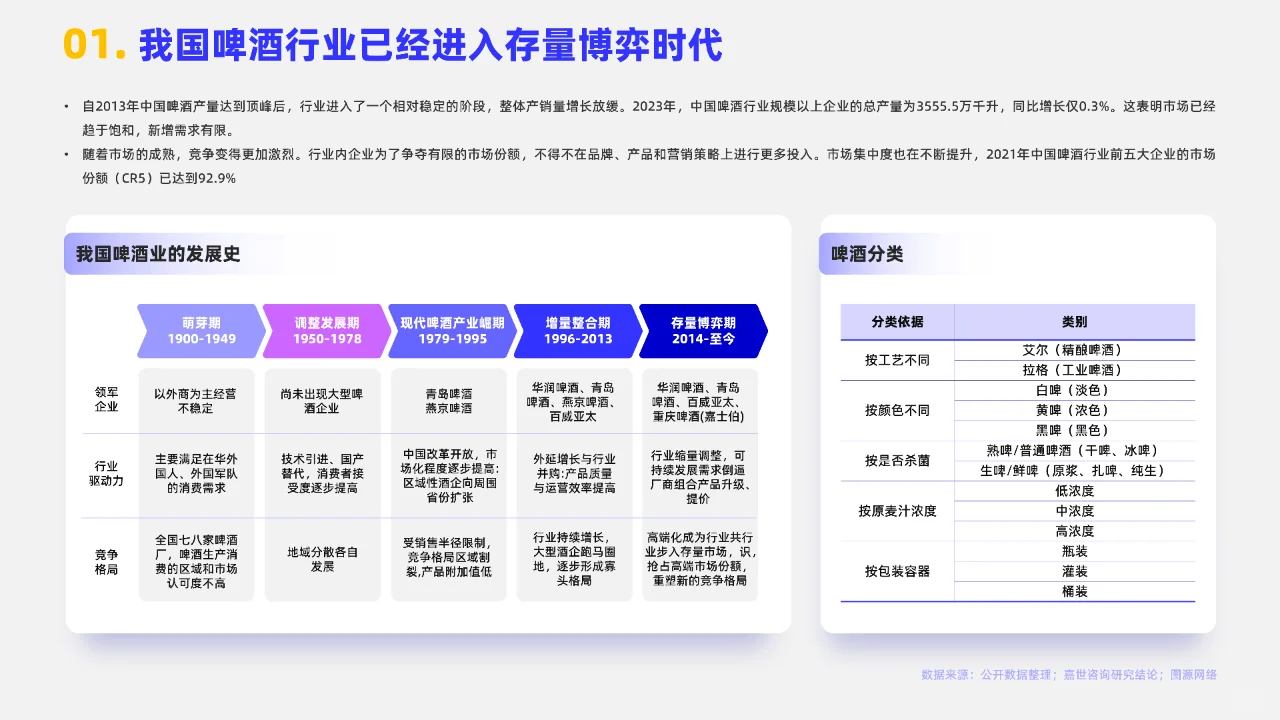Select the '中浓度' table cell

[x=1074, y=511]
